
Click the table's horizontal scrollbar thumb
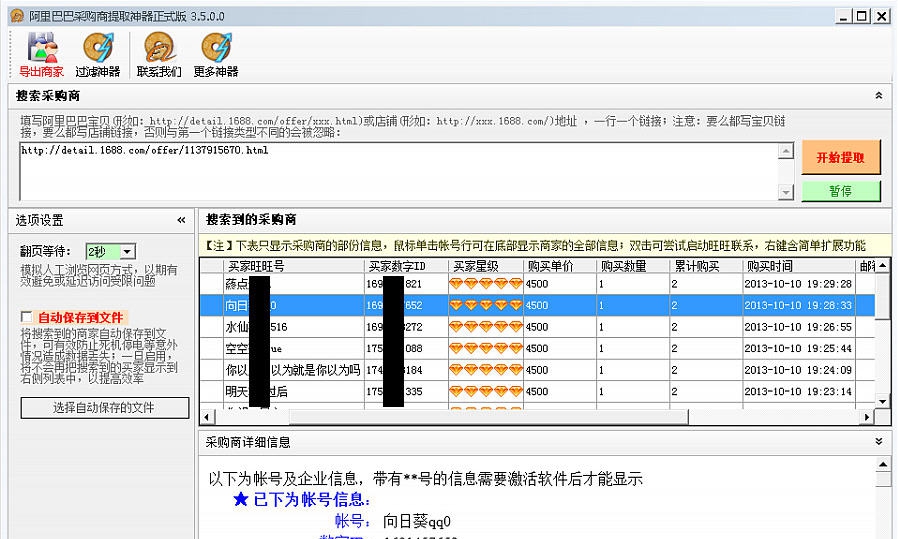pyautogui.click(x=488, y=417)
